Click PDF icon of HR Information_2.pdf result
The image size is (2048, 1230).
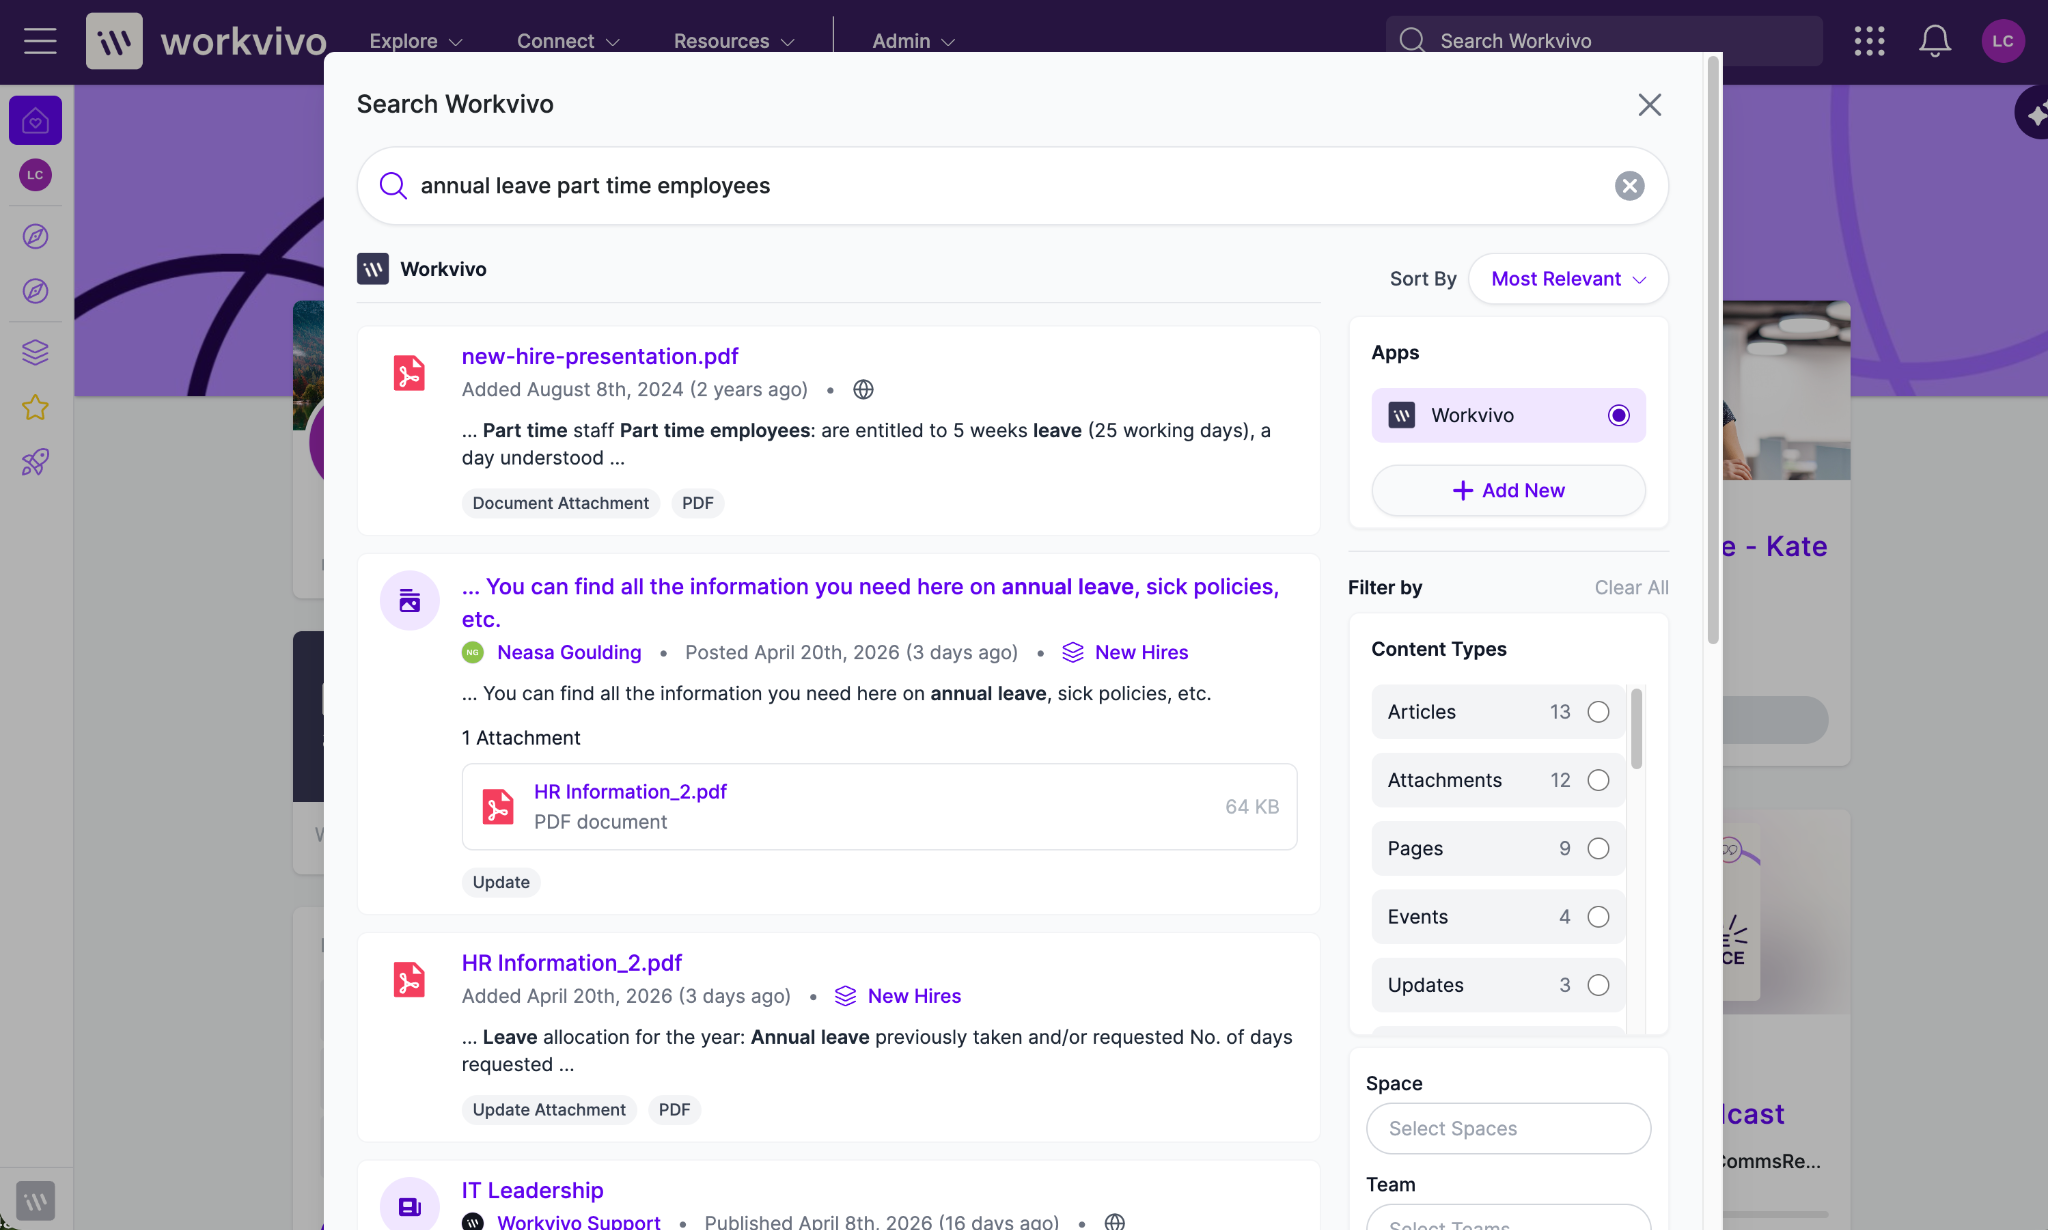409,980
